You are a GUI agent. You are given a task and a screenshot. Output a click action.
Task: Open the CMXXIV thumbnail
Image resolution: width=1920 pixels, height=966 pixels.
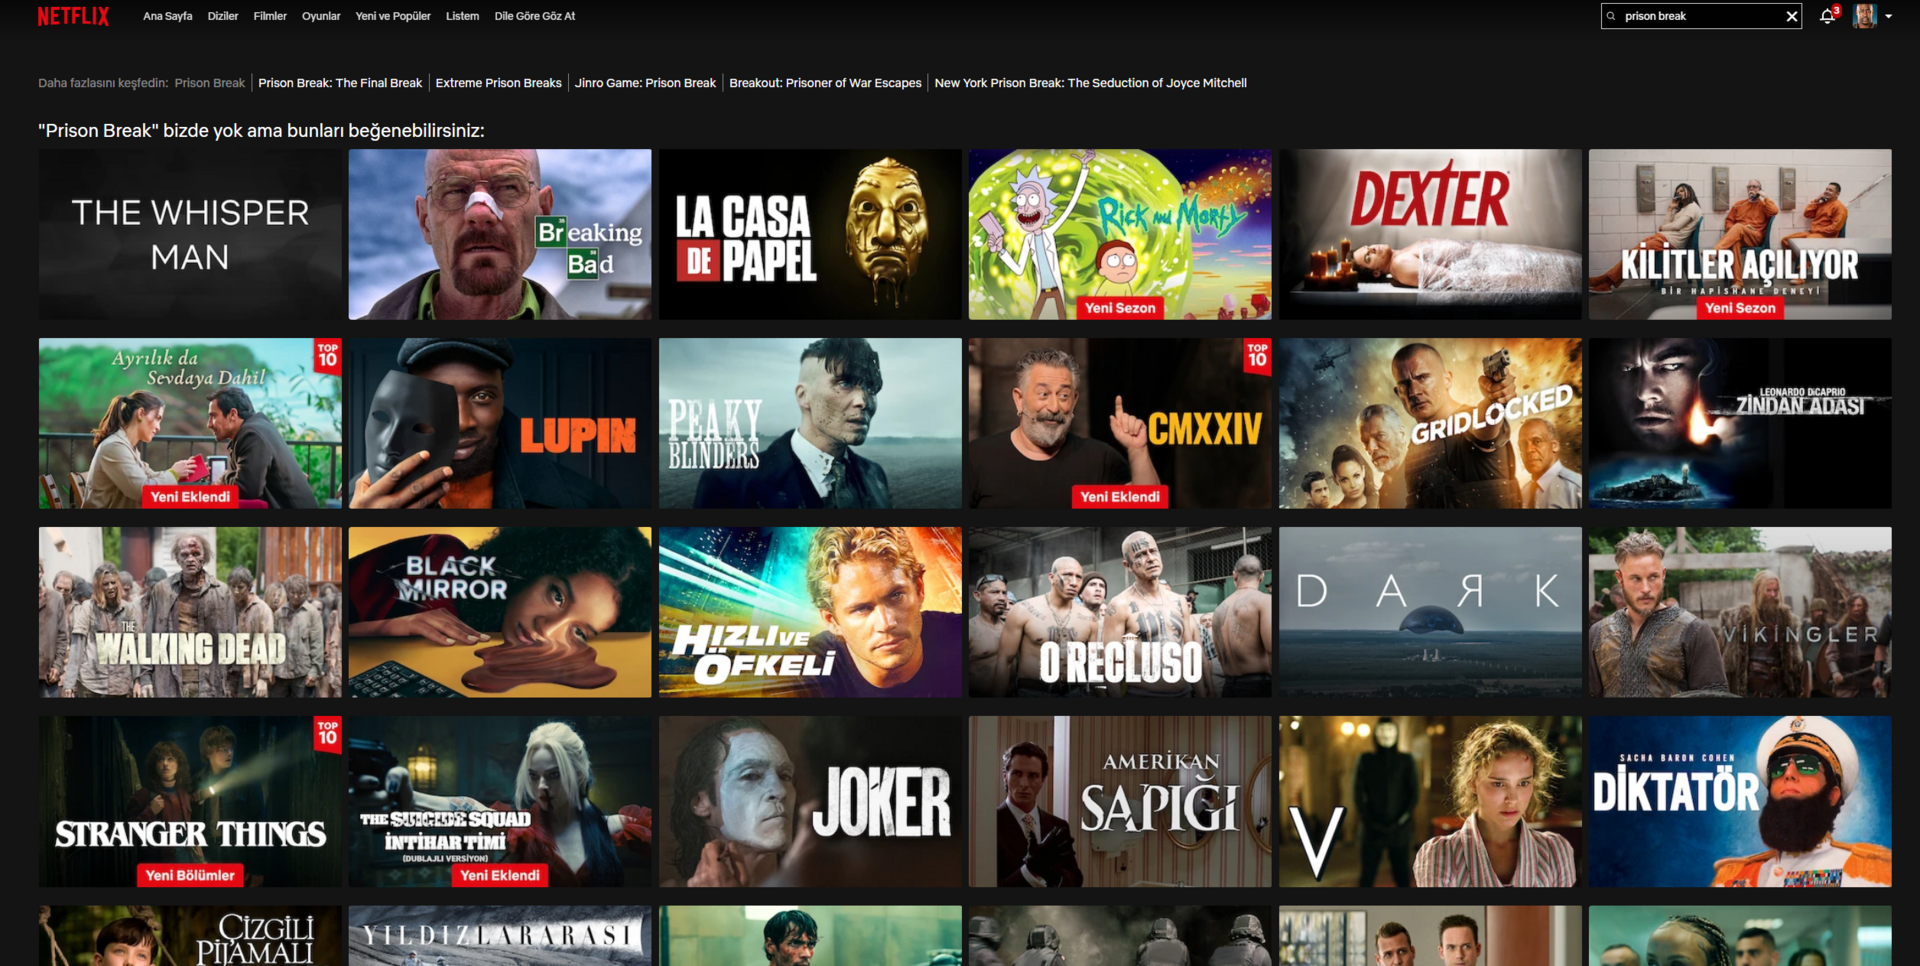(x=1120, y=423)
